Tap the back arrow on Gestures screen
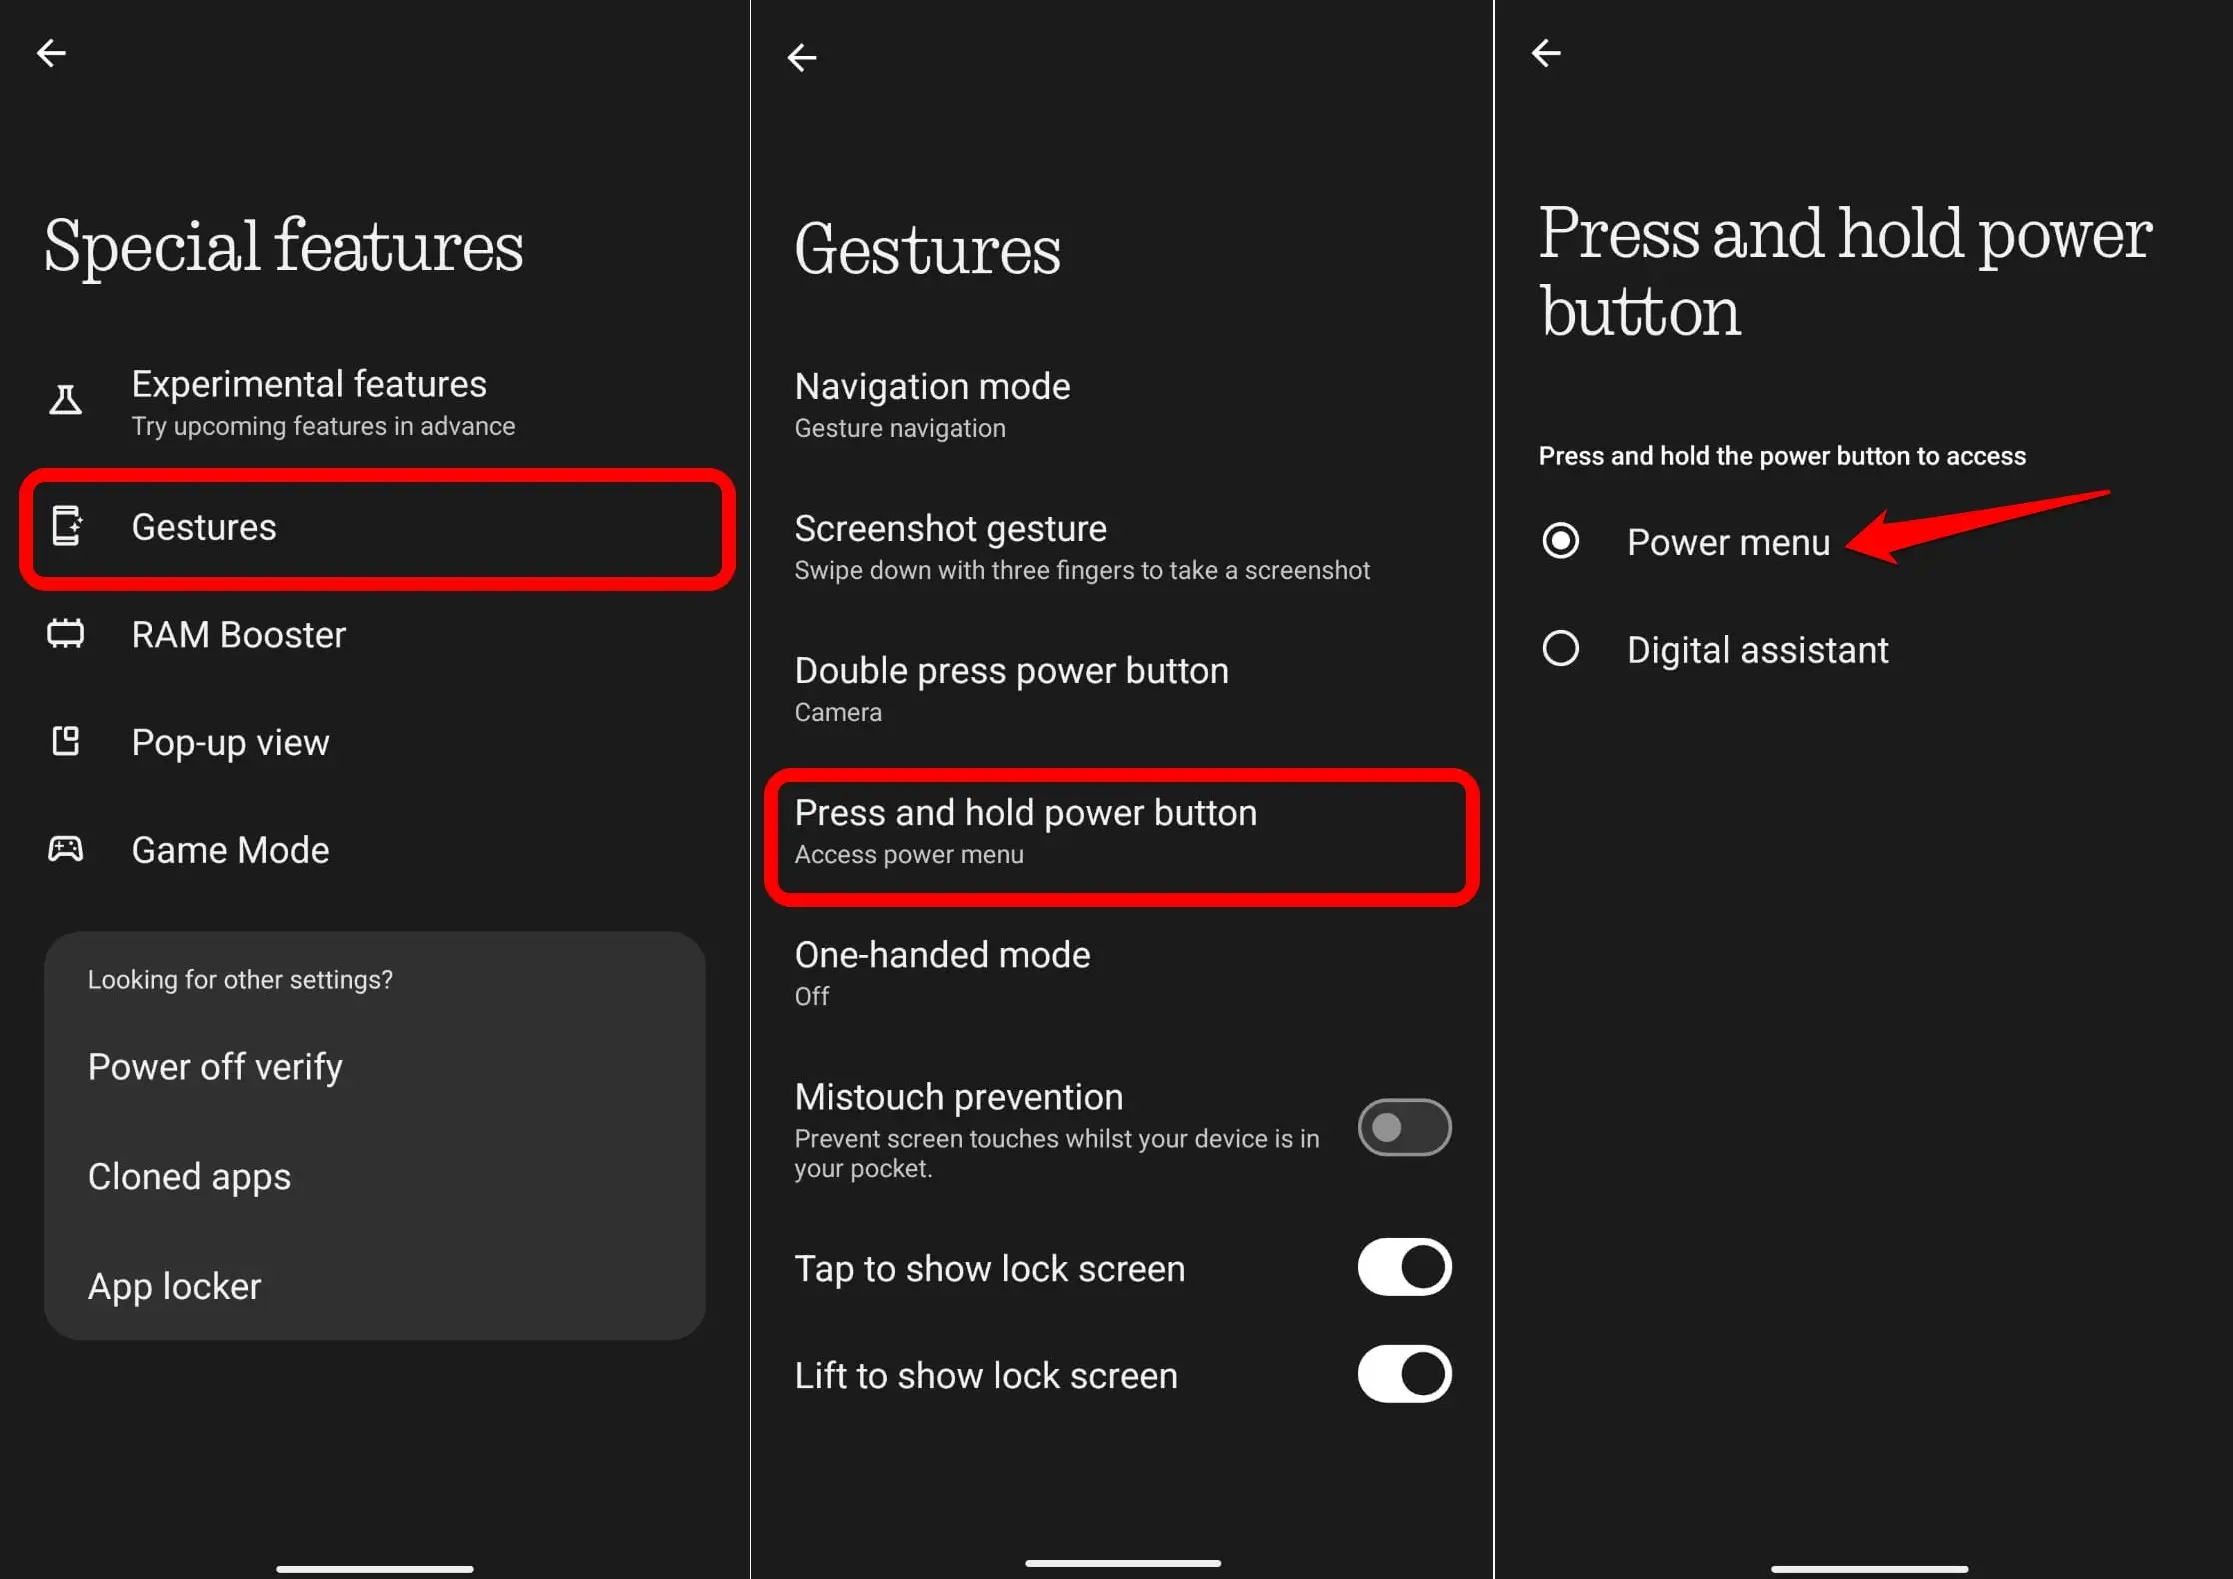This screenshot has width=2233, height=1579. [802, 57]
